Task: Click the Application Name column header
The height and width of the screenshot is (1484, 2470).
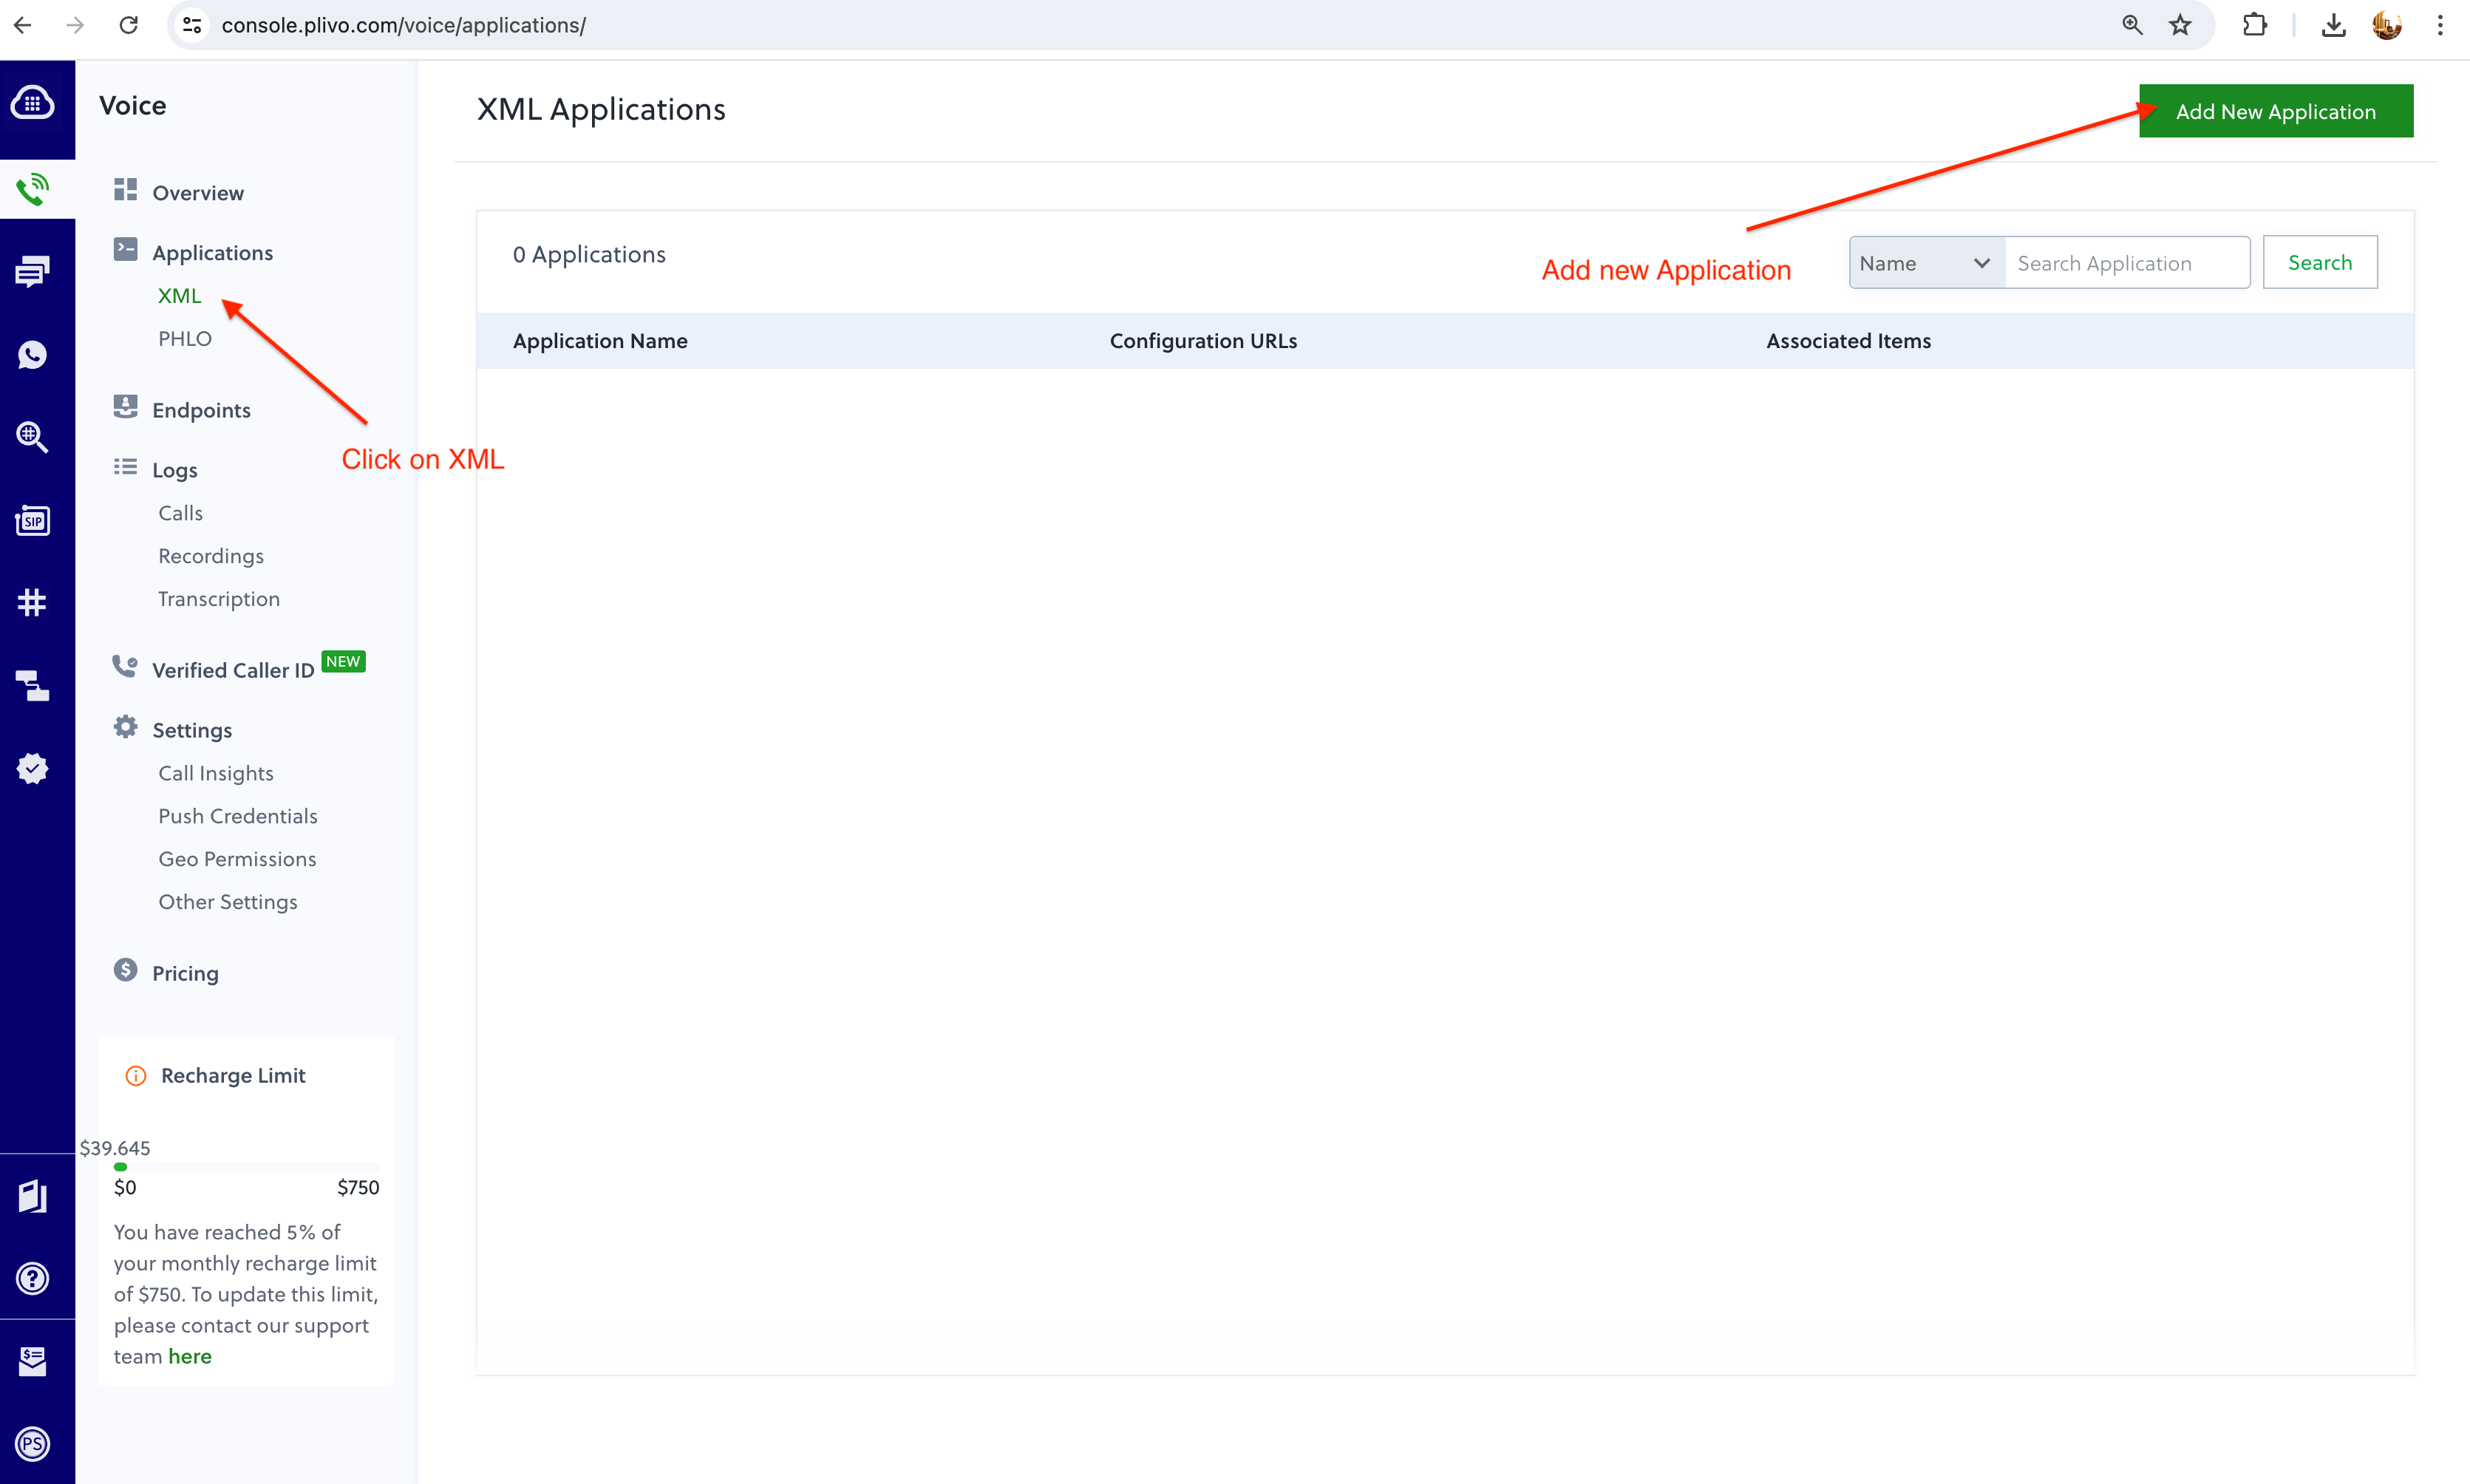Action: tap(600, 341)
